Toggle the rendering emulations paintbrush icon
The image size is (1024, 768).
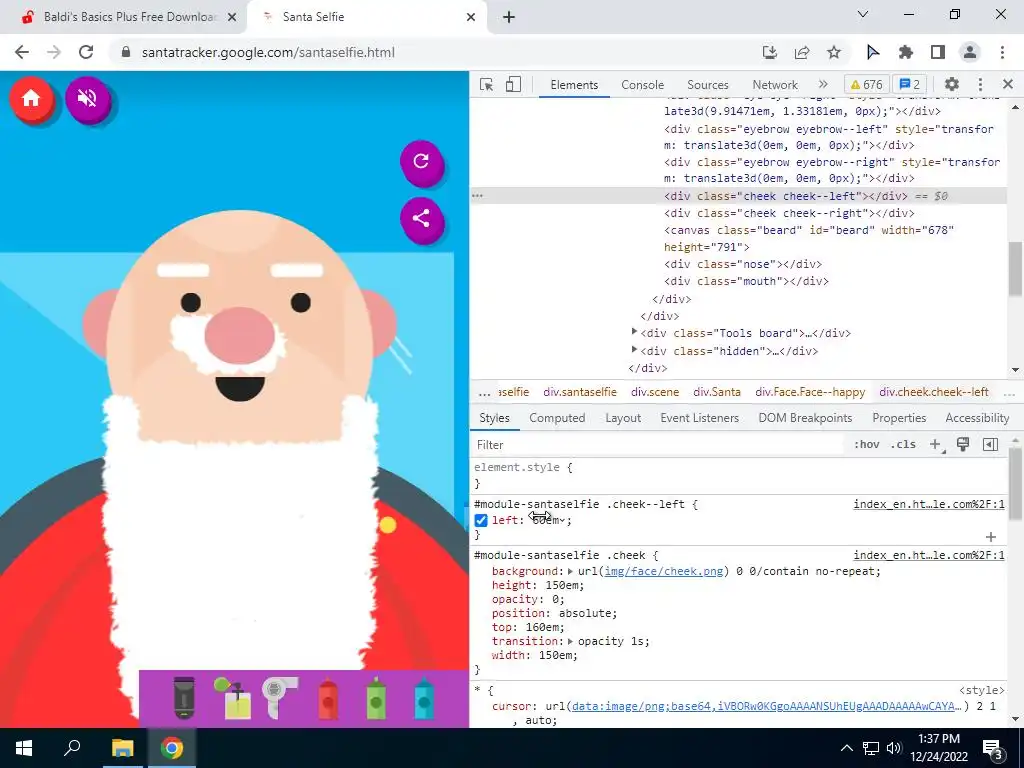click(x=963, y=444)
